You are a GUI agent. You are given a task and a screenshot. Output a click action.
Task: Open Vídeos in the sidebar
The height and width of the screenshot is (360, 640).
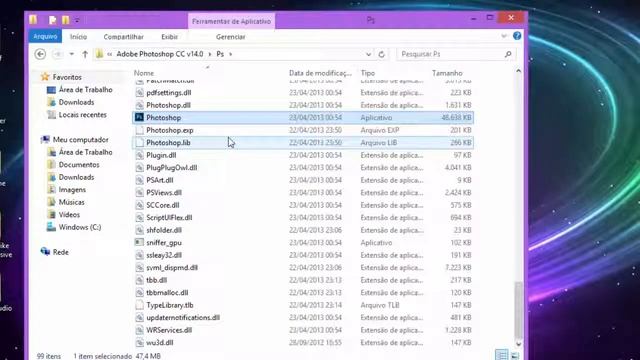[69, 214]
